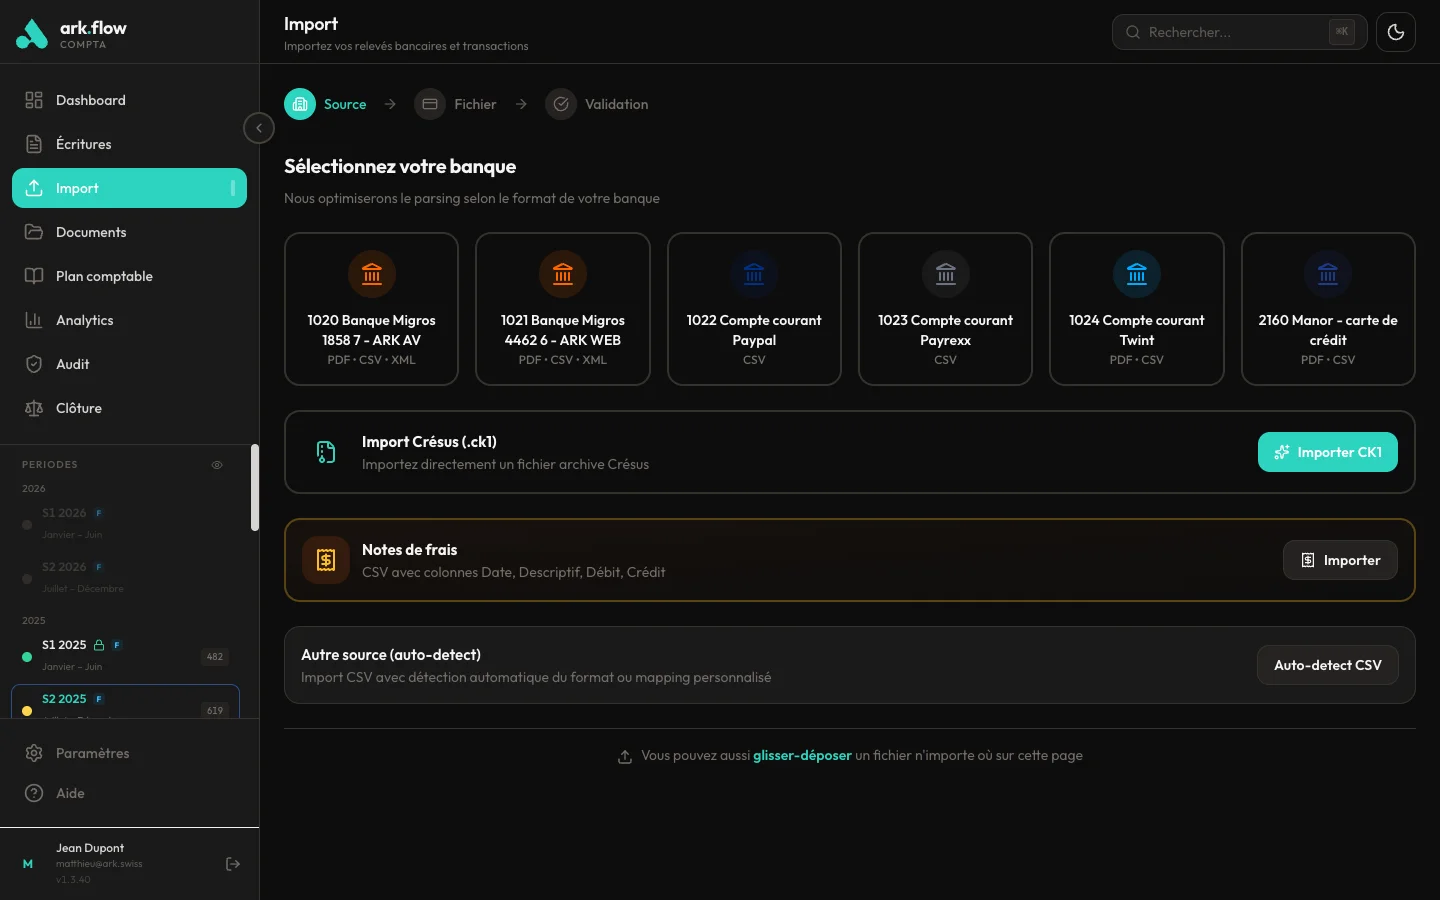Select the S1 2025 period indicator dot
1440x900 pixels.
point(26,657)
